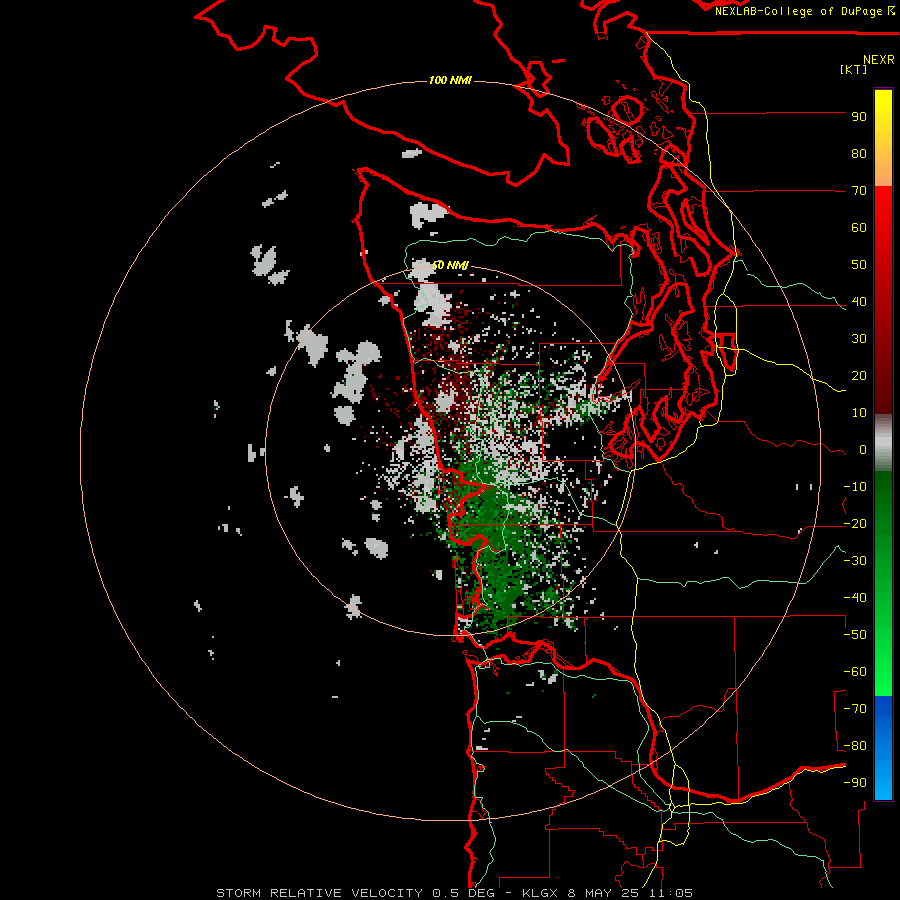Click the 40 value on the velocity scale
Image resolution: width=900 pixels, height=900 pixels.
pos(859,301)
